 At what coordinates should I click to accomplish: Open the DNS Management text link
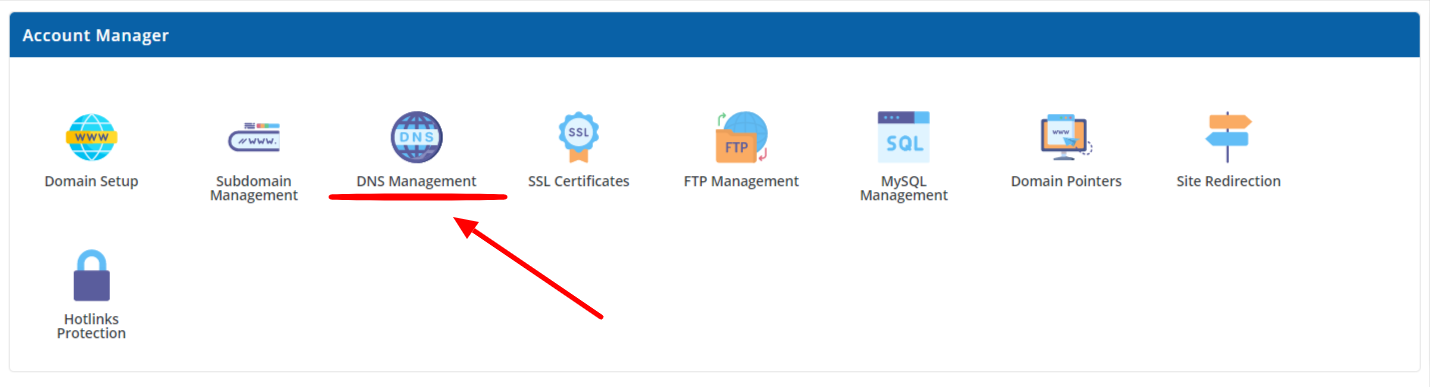[416, 181]
